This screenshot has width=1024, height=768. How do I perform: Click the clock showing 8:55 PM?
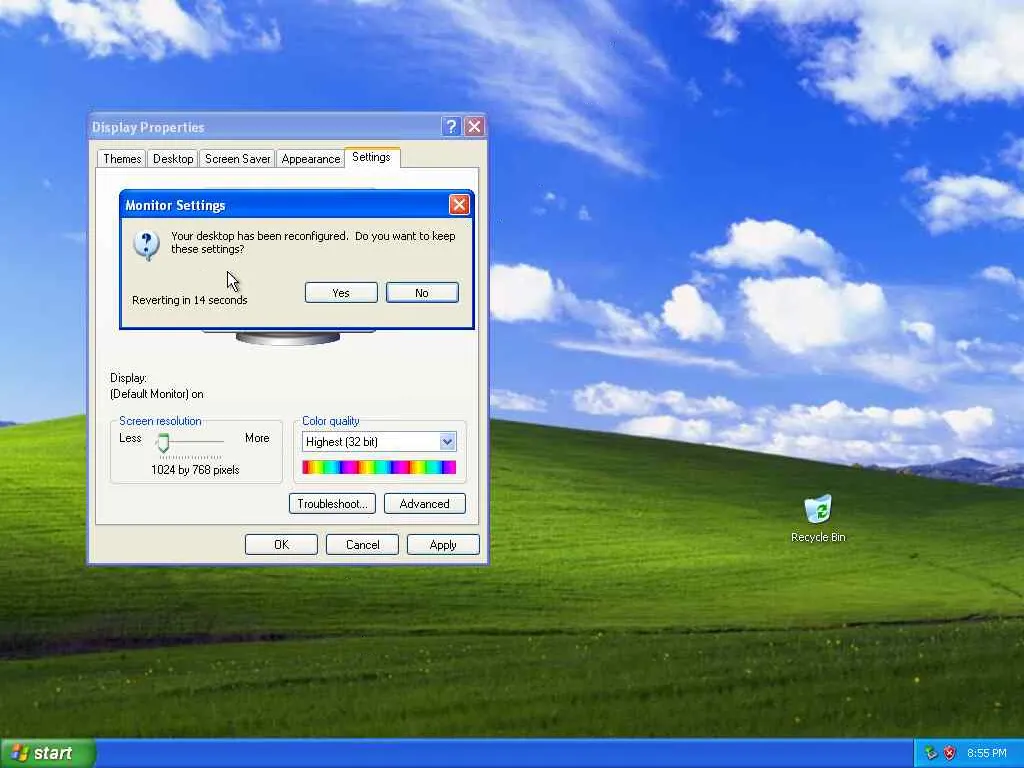click(986, 753)
